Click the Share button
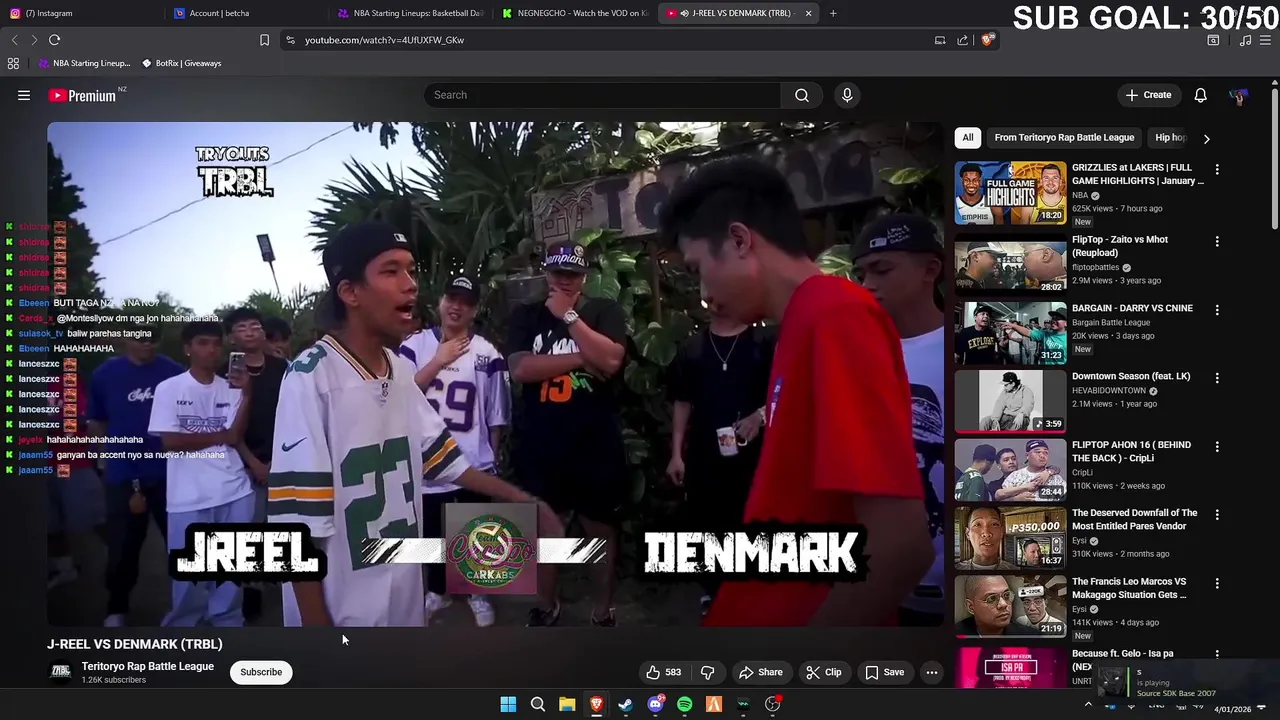 (x=761, y=672)
